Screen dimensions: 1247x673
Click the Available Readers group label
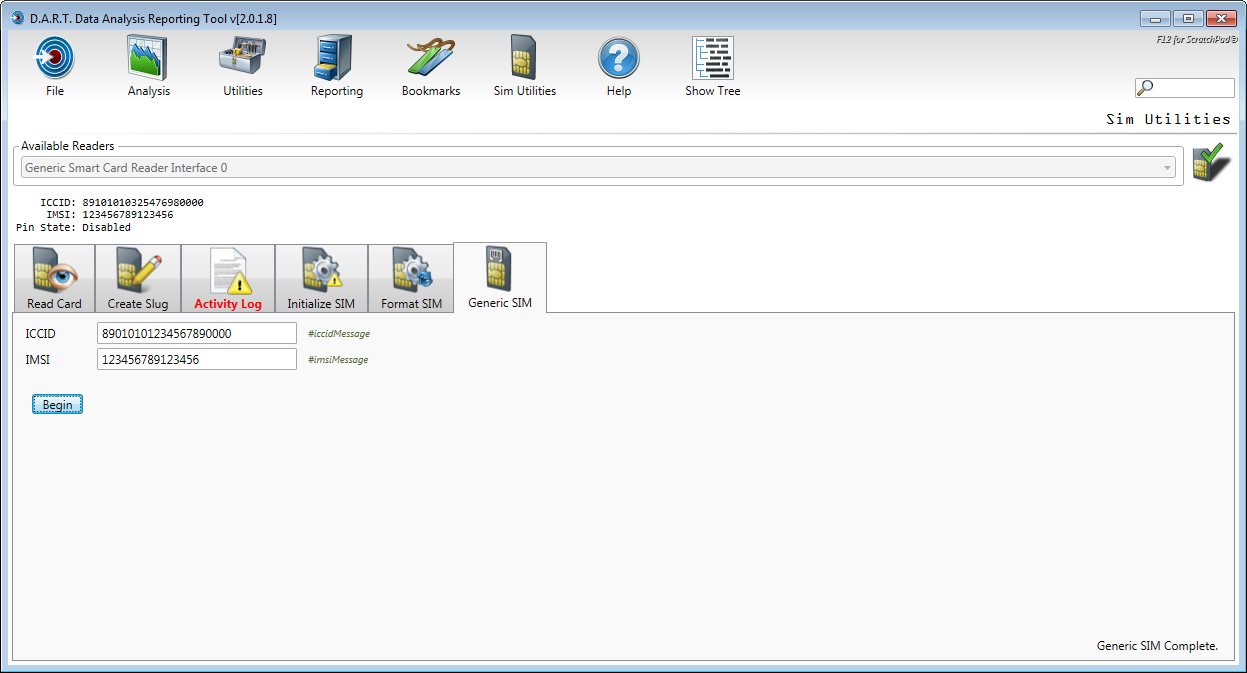coord(68,146)
